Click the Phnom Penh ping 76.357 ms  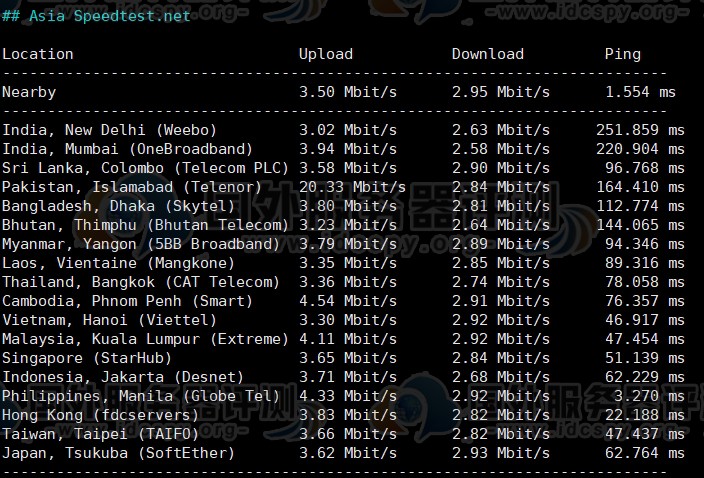[x=645, y=301]
